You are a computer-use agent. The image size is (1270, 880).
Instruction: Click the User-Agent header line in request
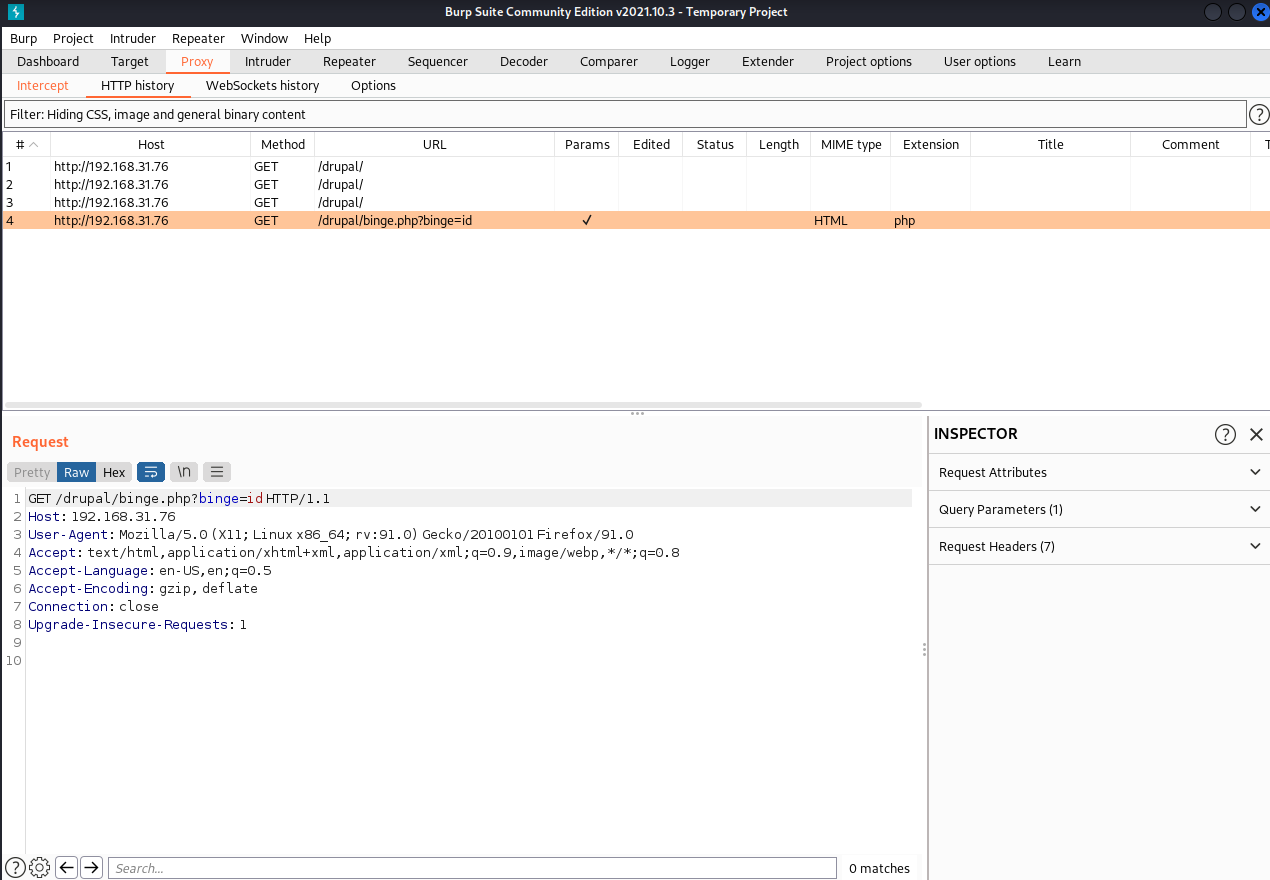click(330, 534)
